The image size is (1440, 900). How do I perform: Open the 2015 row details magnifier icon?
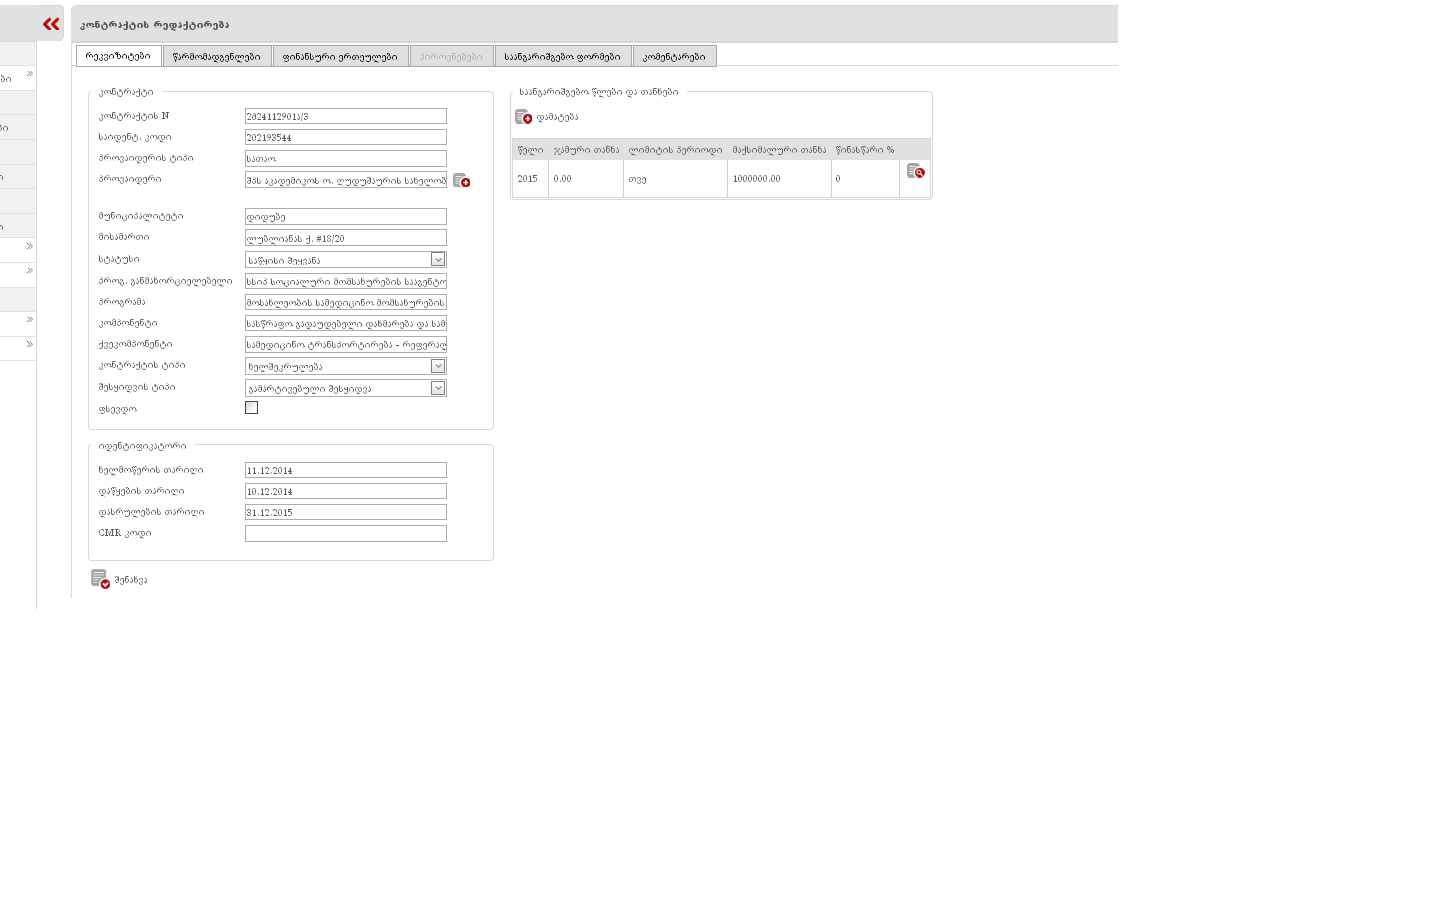(915, 171)
